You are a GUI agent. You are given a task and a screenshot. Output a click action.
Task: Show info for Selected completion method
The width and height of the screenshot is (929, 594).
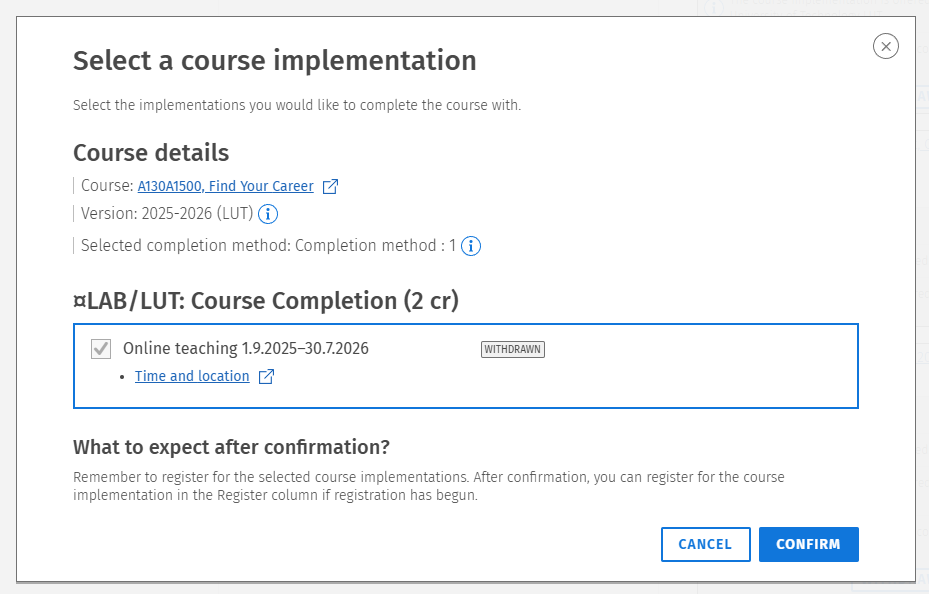pyautogui.click(x=471, y=246)
